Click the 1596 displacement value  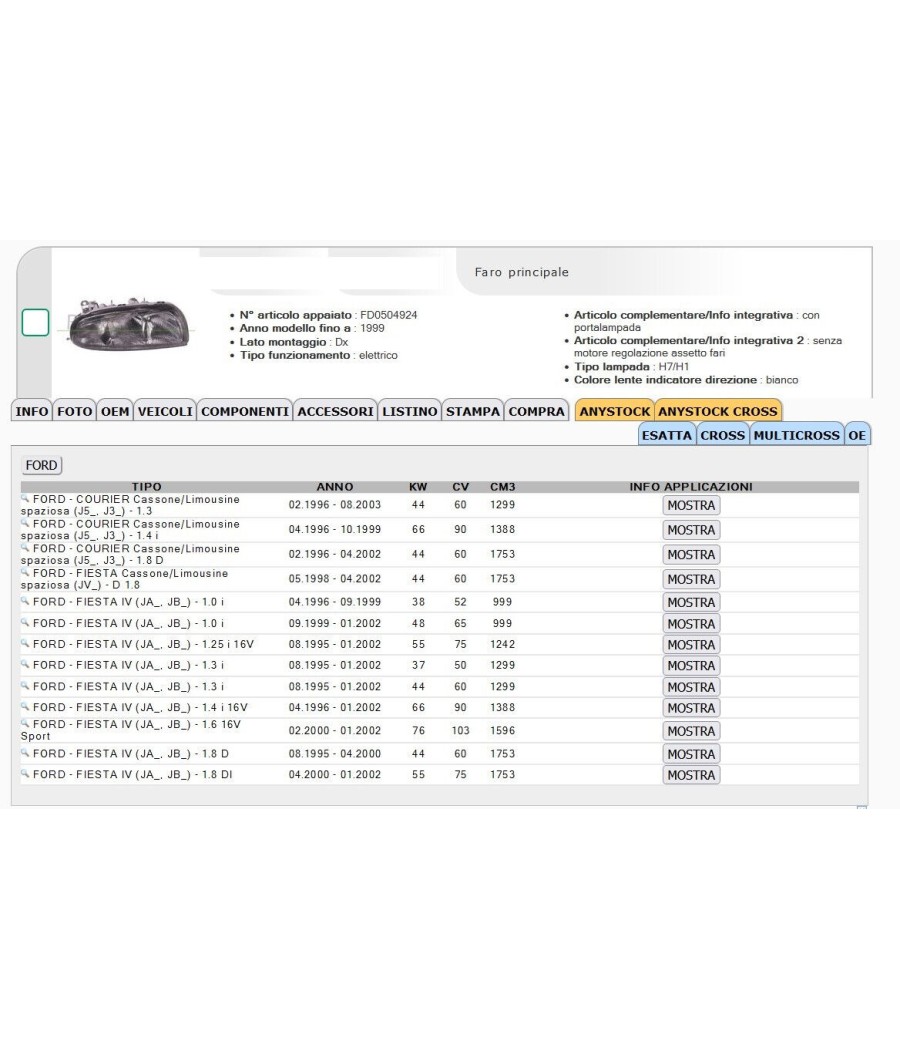click(502, 731)
